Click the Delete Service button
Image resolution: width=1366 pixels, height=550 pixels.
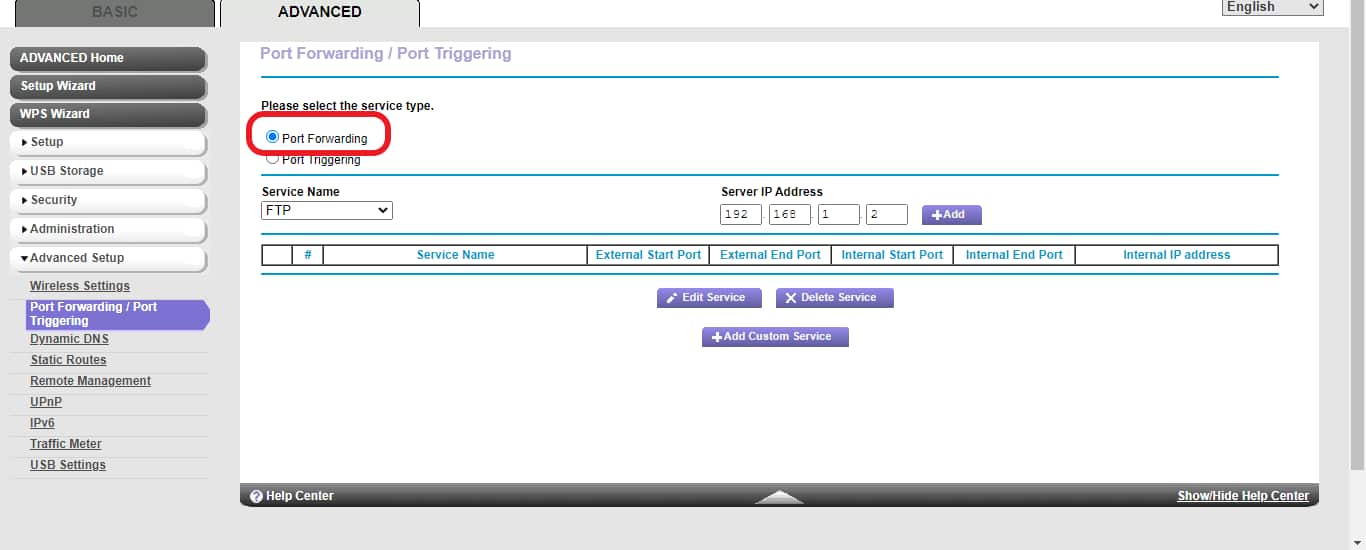point(834,298)
